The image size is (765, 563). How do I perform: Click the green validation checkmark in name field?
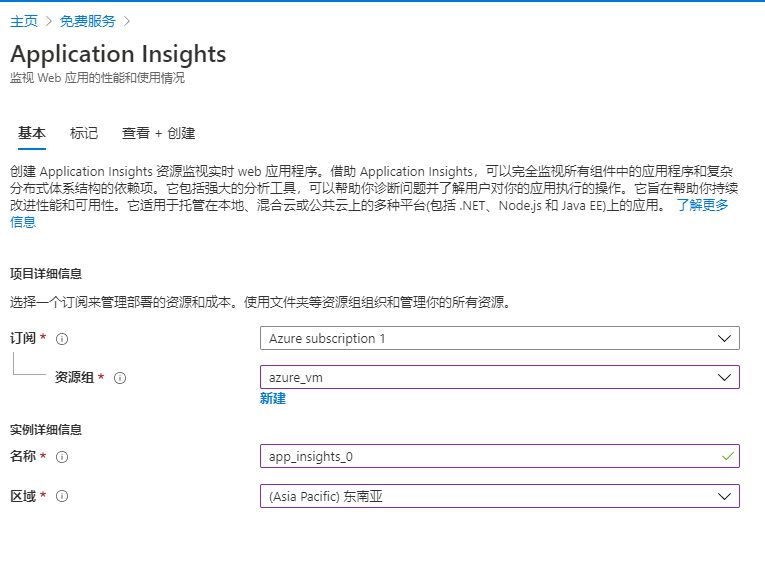pos(727,456)
